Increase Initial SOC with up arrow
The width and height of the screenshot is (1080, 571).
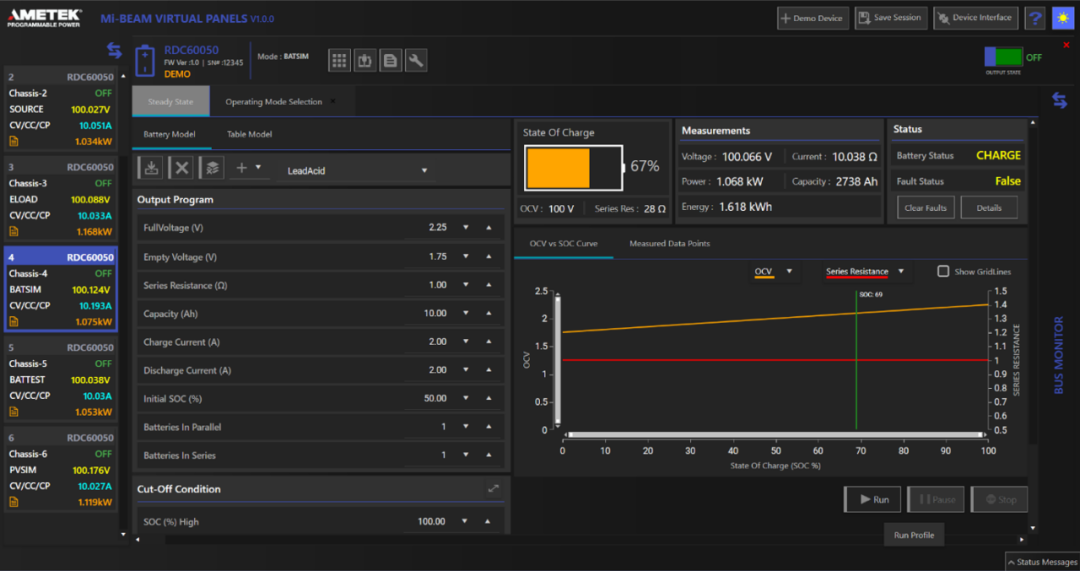(x=489, y=398)
